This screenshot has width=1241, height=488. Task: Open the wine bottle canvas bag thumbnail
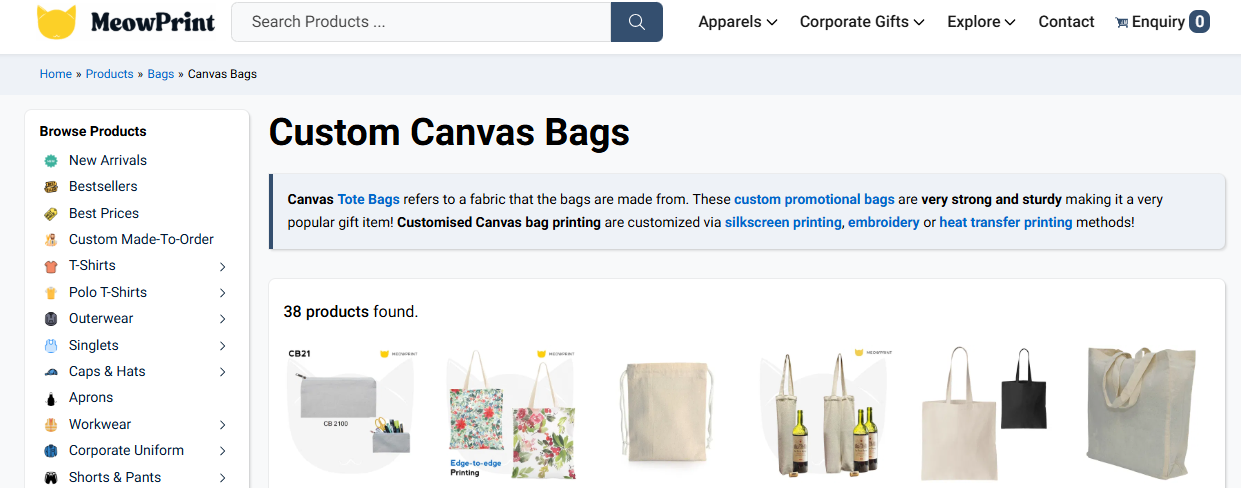pyautogui.click(x=826, y=412)
